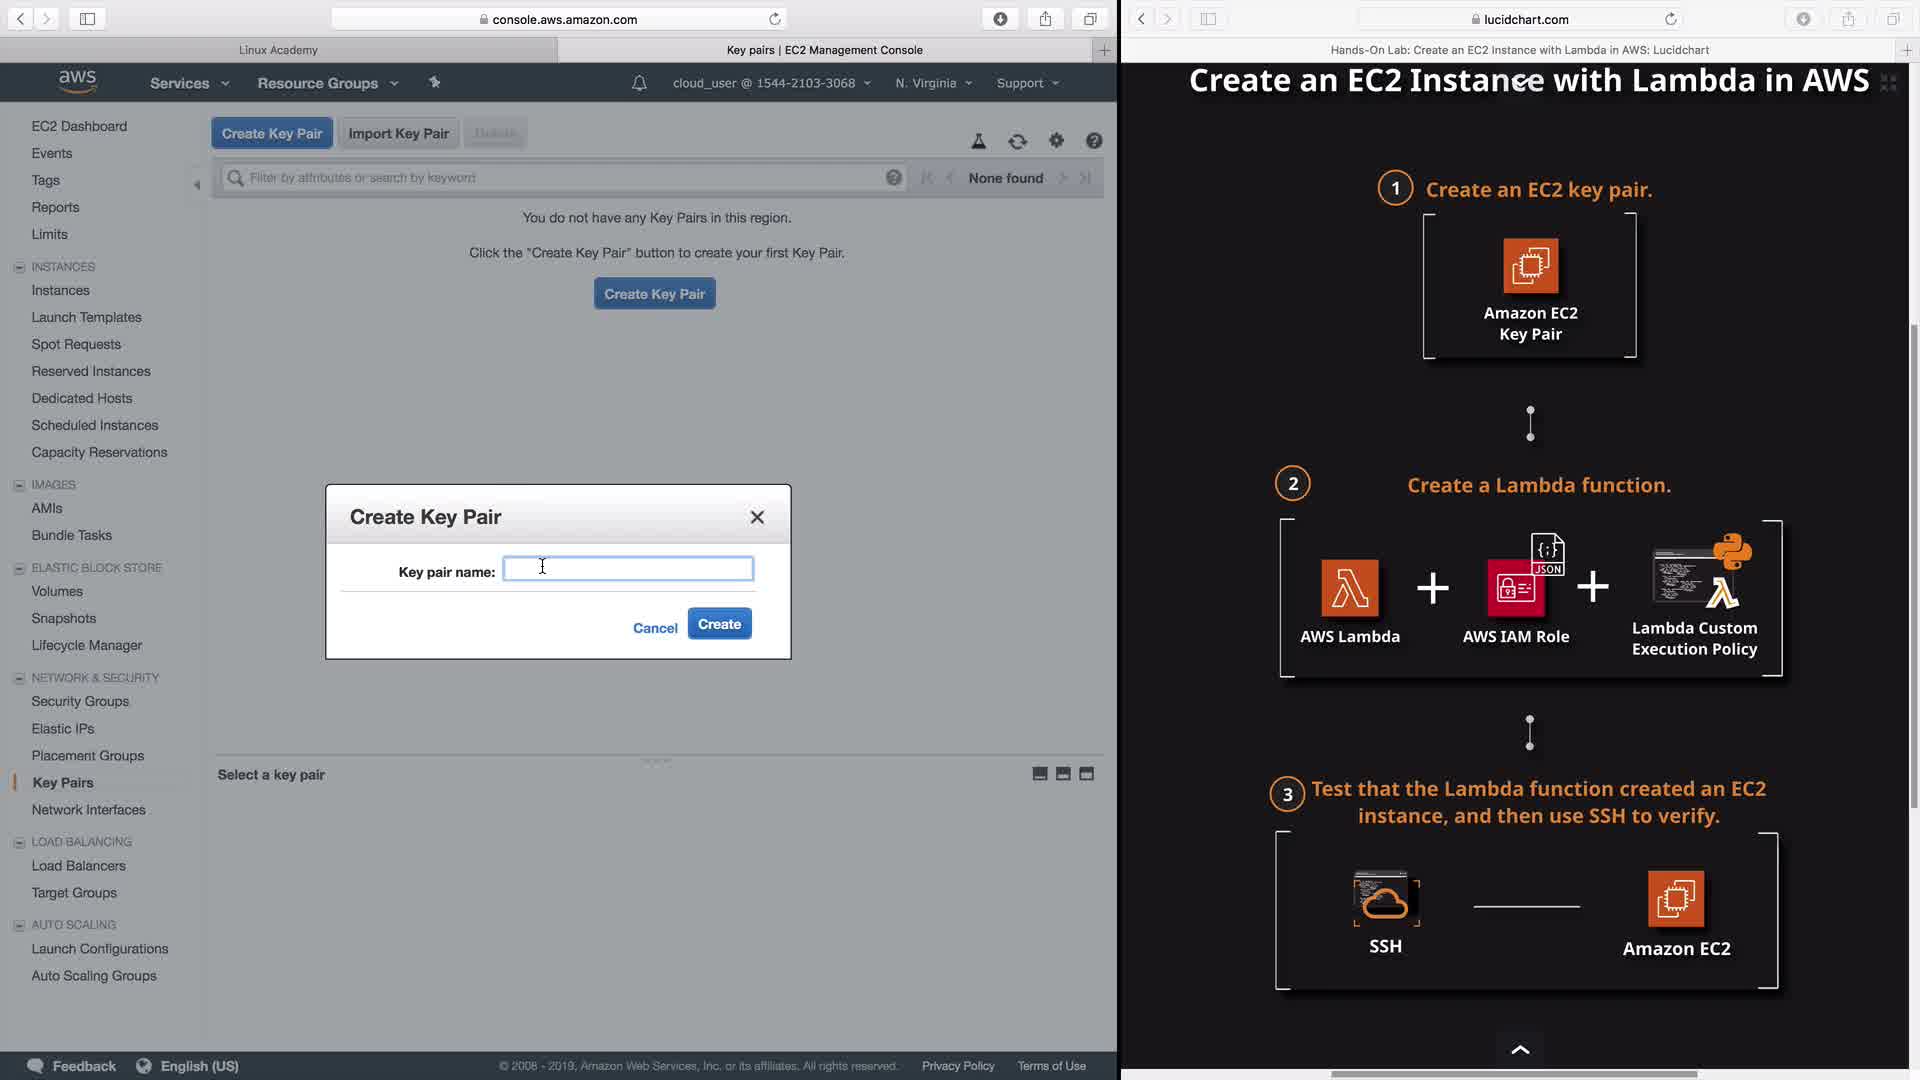Open Security Groups in sidebar

click(80, 701)
